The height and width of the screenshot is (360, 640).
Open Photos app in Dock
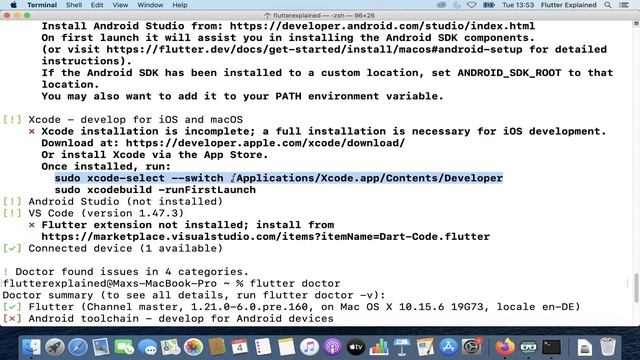click(x=193, y=347)
